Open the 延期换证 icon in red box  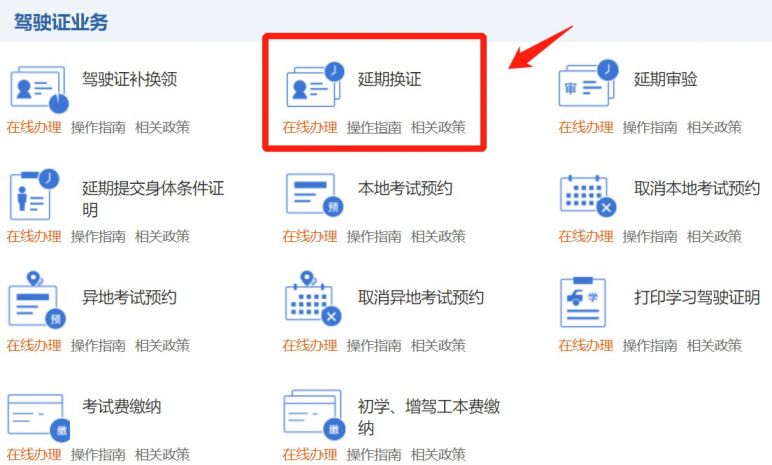point(315,85)
